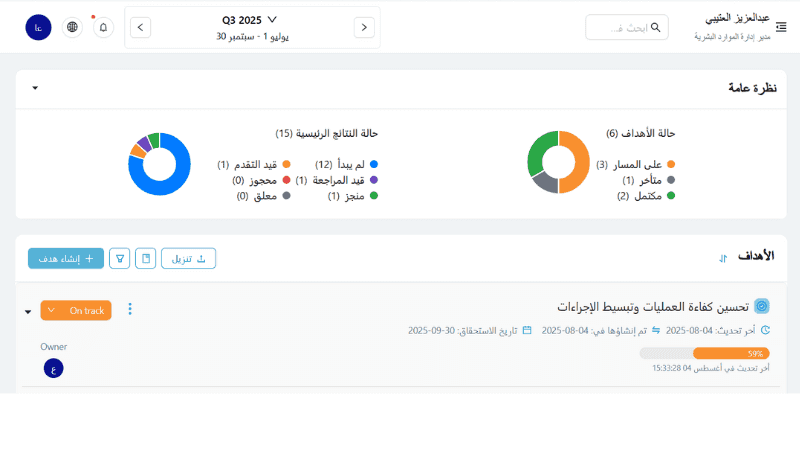Click the sort arrows next to الأهداف

click(723, 259)
